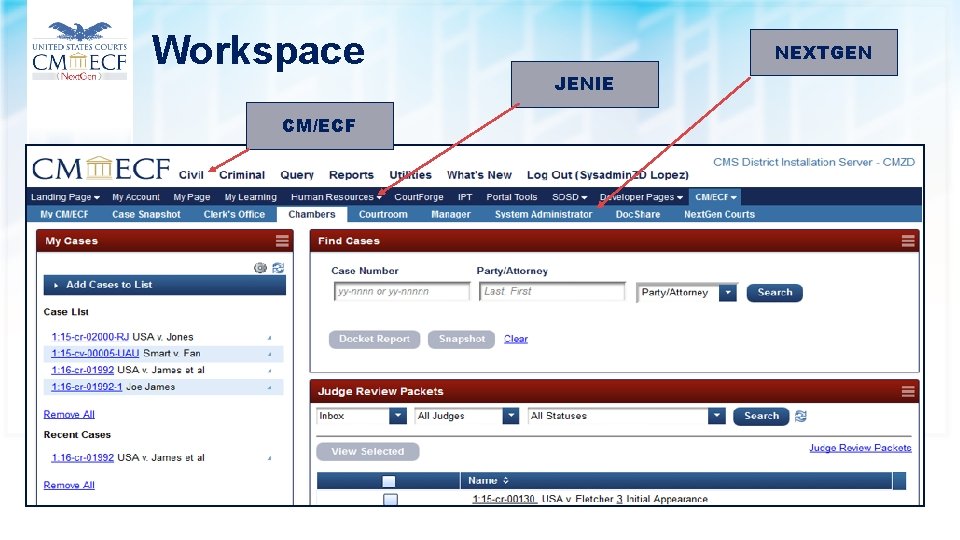Expand the Human Resources menu
The image size is (960, 540).
pos(336,197)
